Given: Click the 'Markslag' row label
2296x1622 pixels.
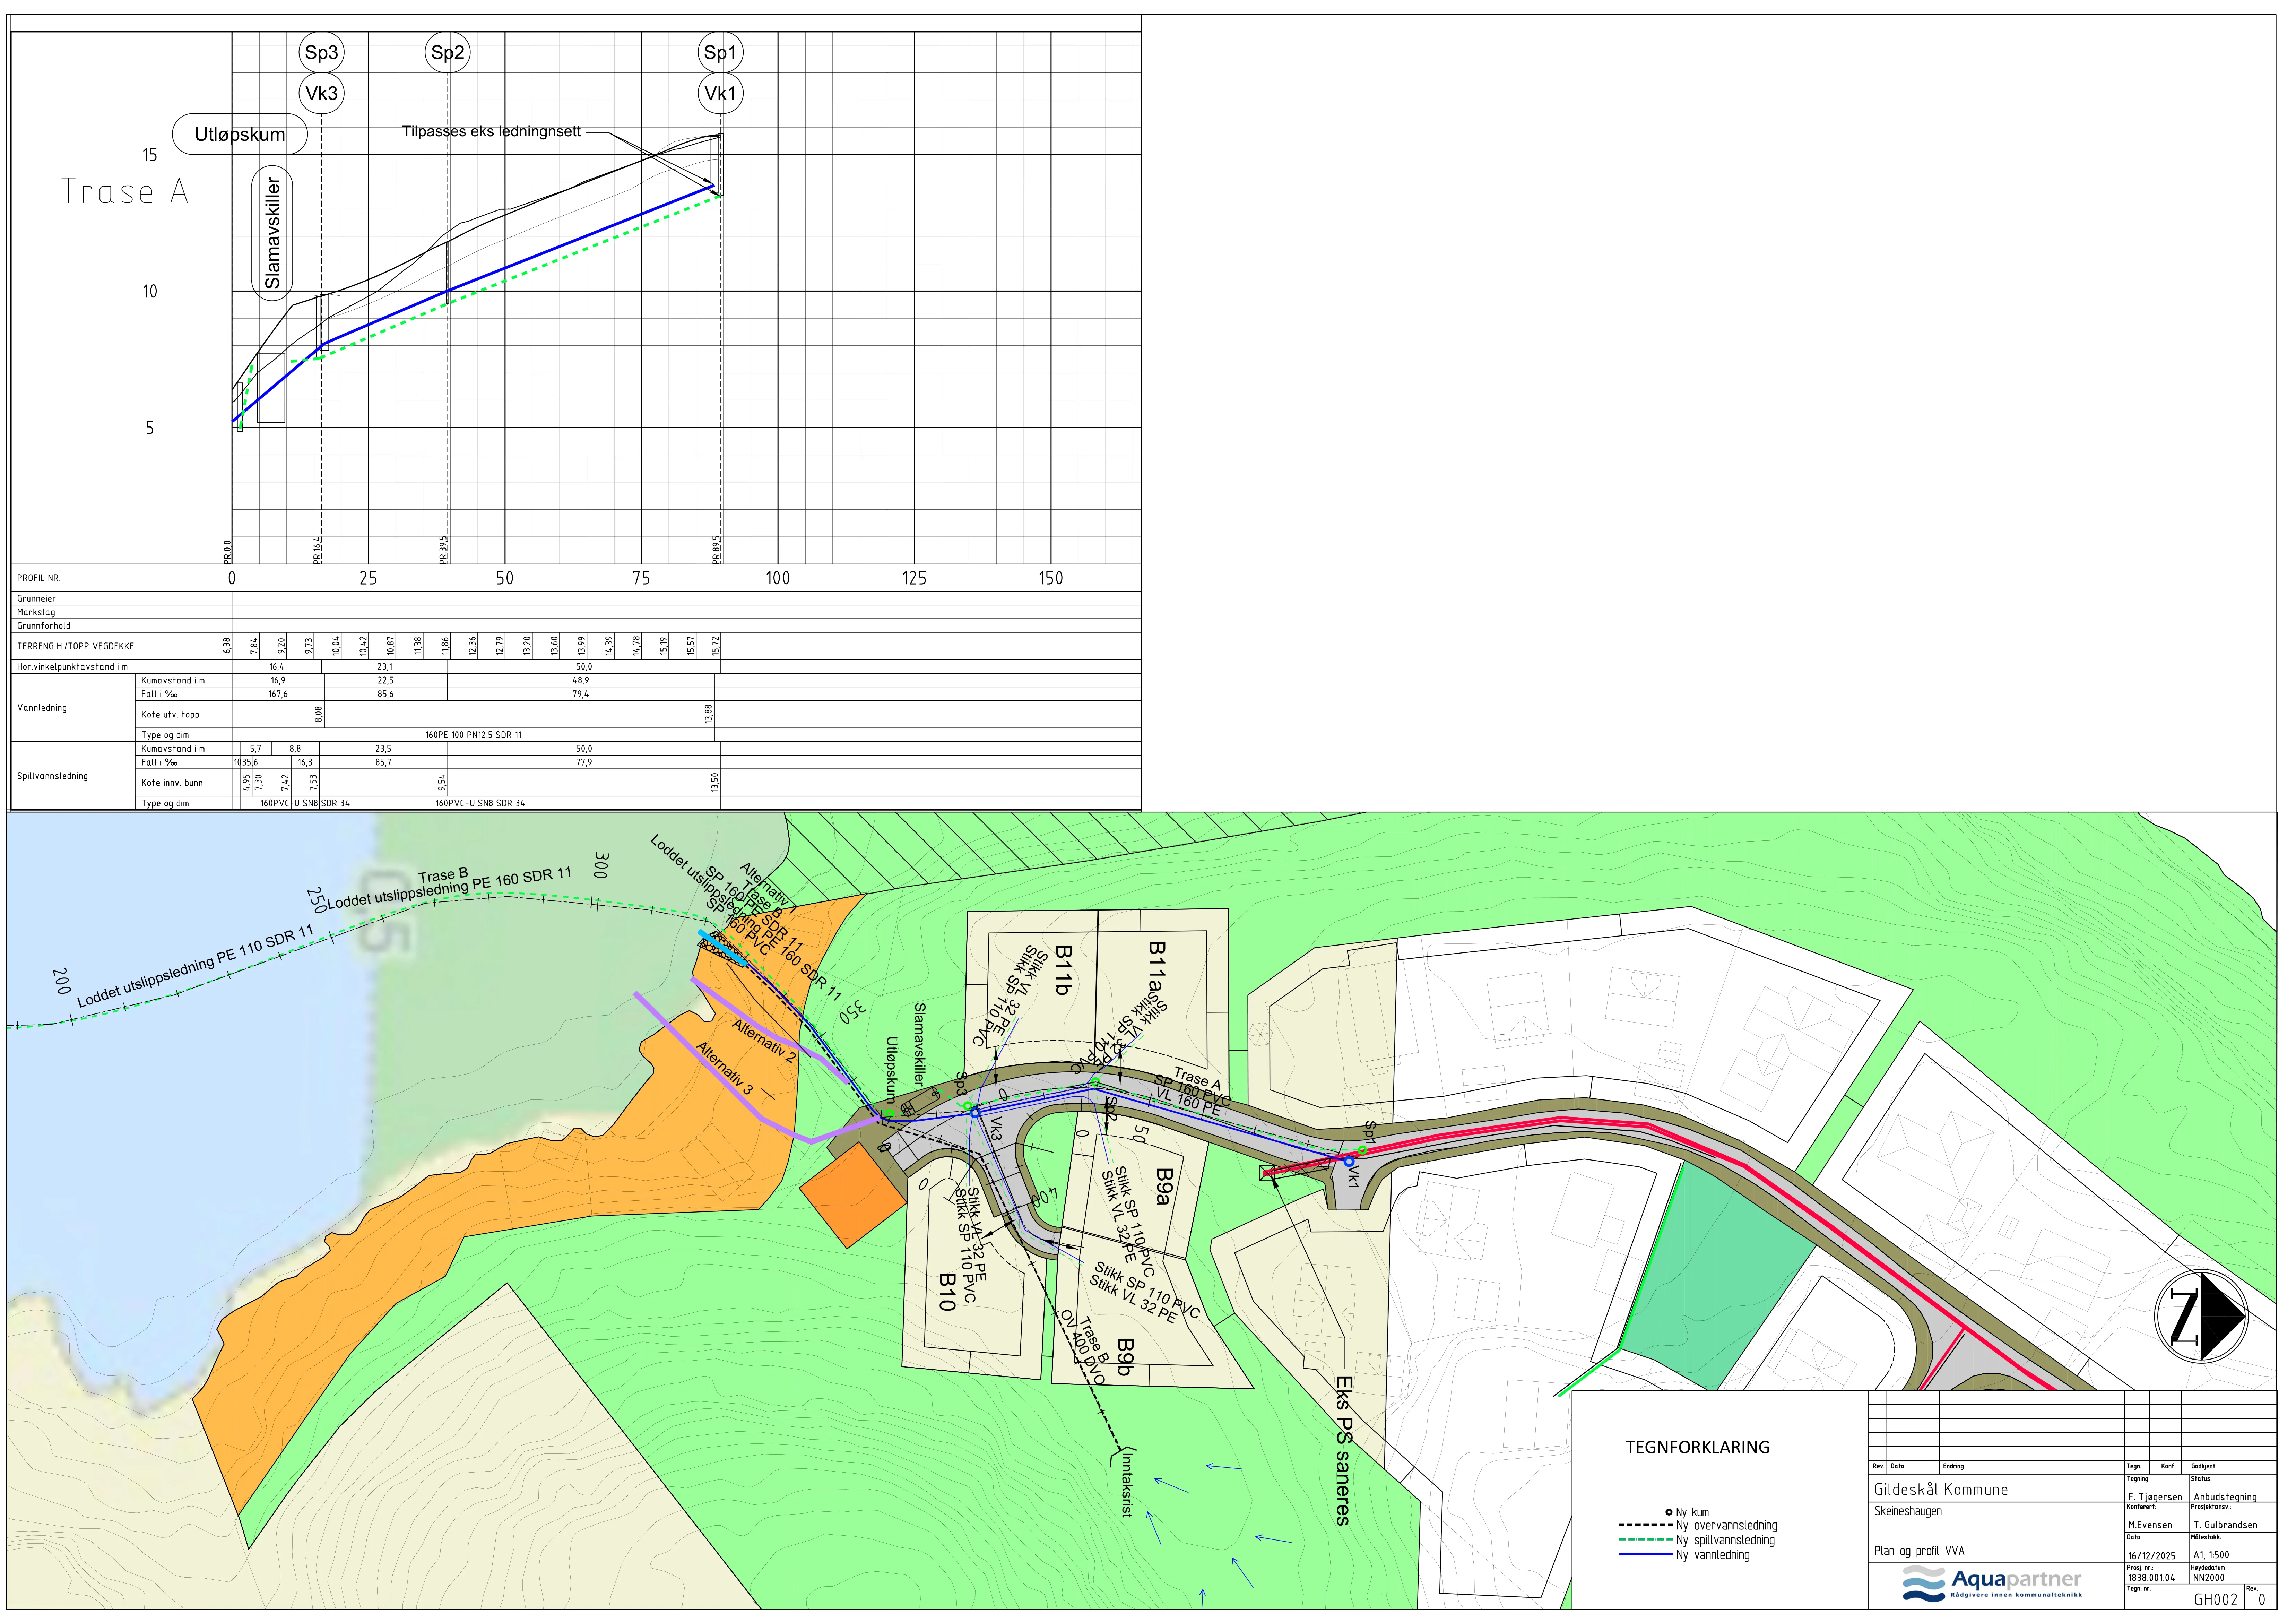Looking at the screenshot, I should (x=36, y=612).
